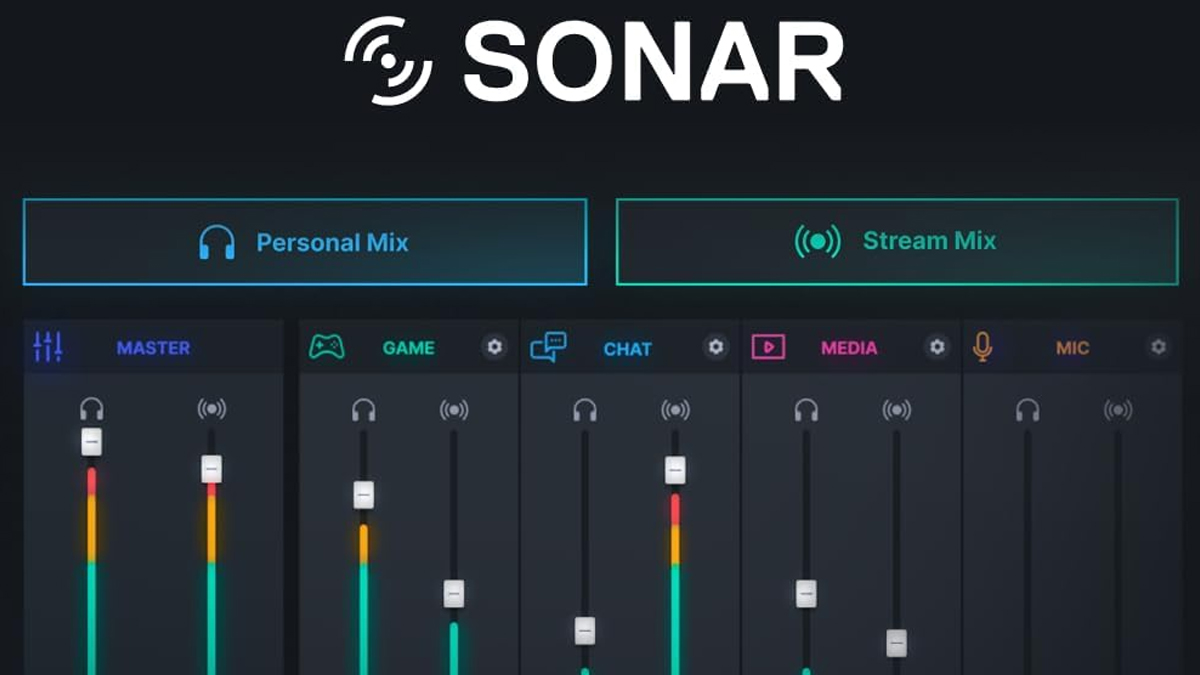Click the Game controller icon
Screen dimensions: 1200x675
point(327,347)
